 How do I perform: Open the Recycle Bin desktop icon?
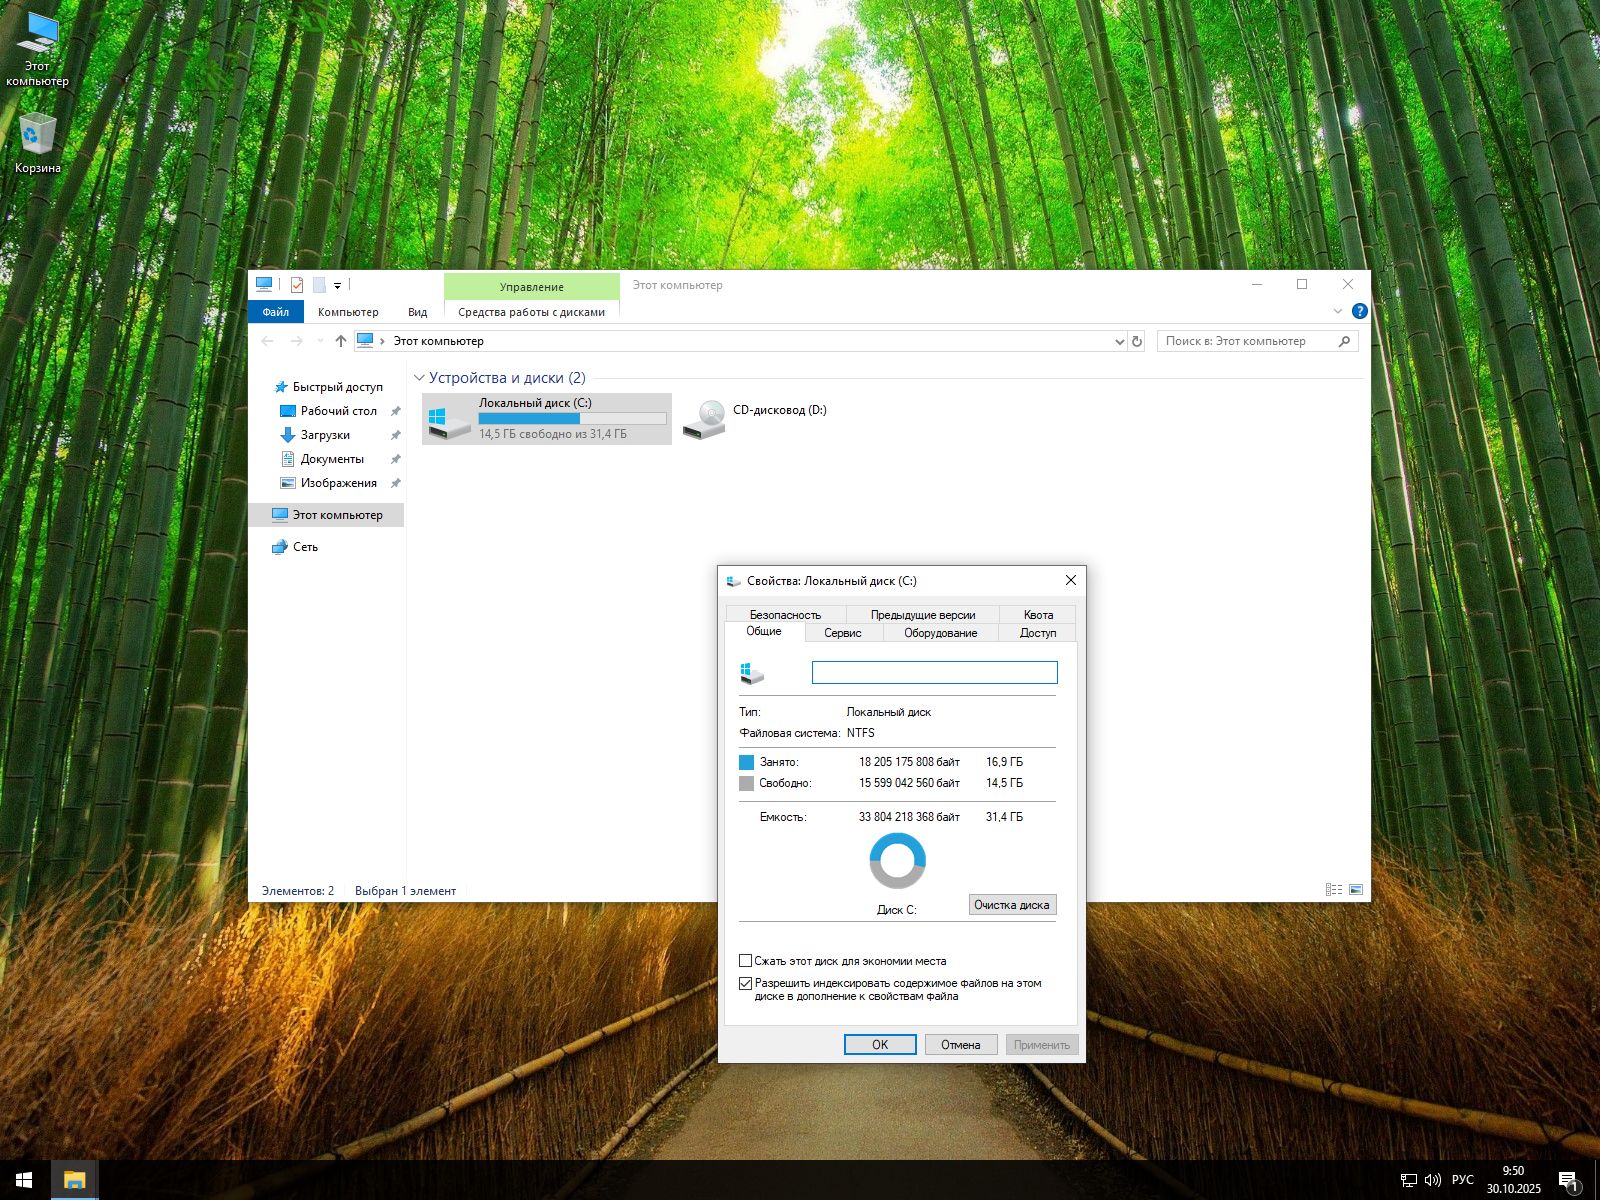click(x=37, y=137)
